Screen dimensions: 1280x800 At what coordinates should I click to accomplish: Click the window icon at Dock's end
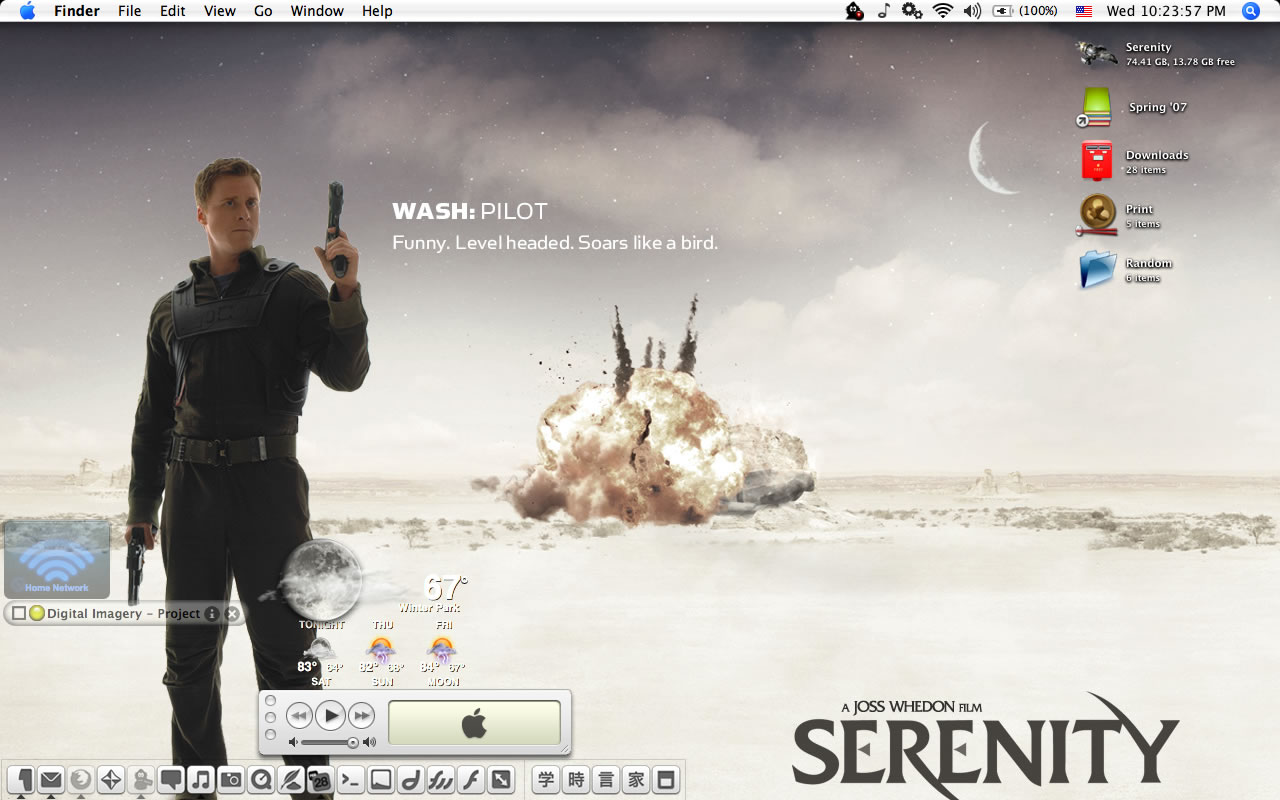[x=666, y=780]
